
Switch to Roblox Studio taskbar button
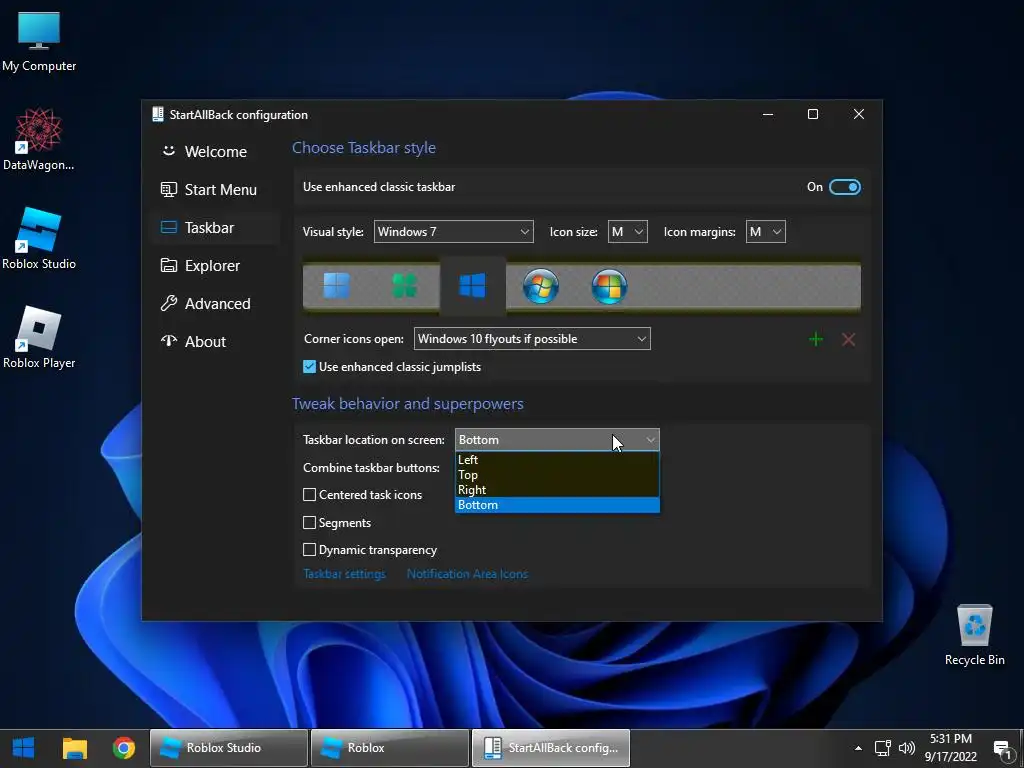229,748
